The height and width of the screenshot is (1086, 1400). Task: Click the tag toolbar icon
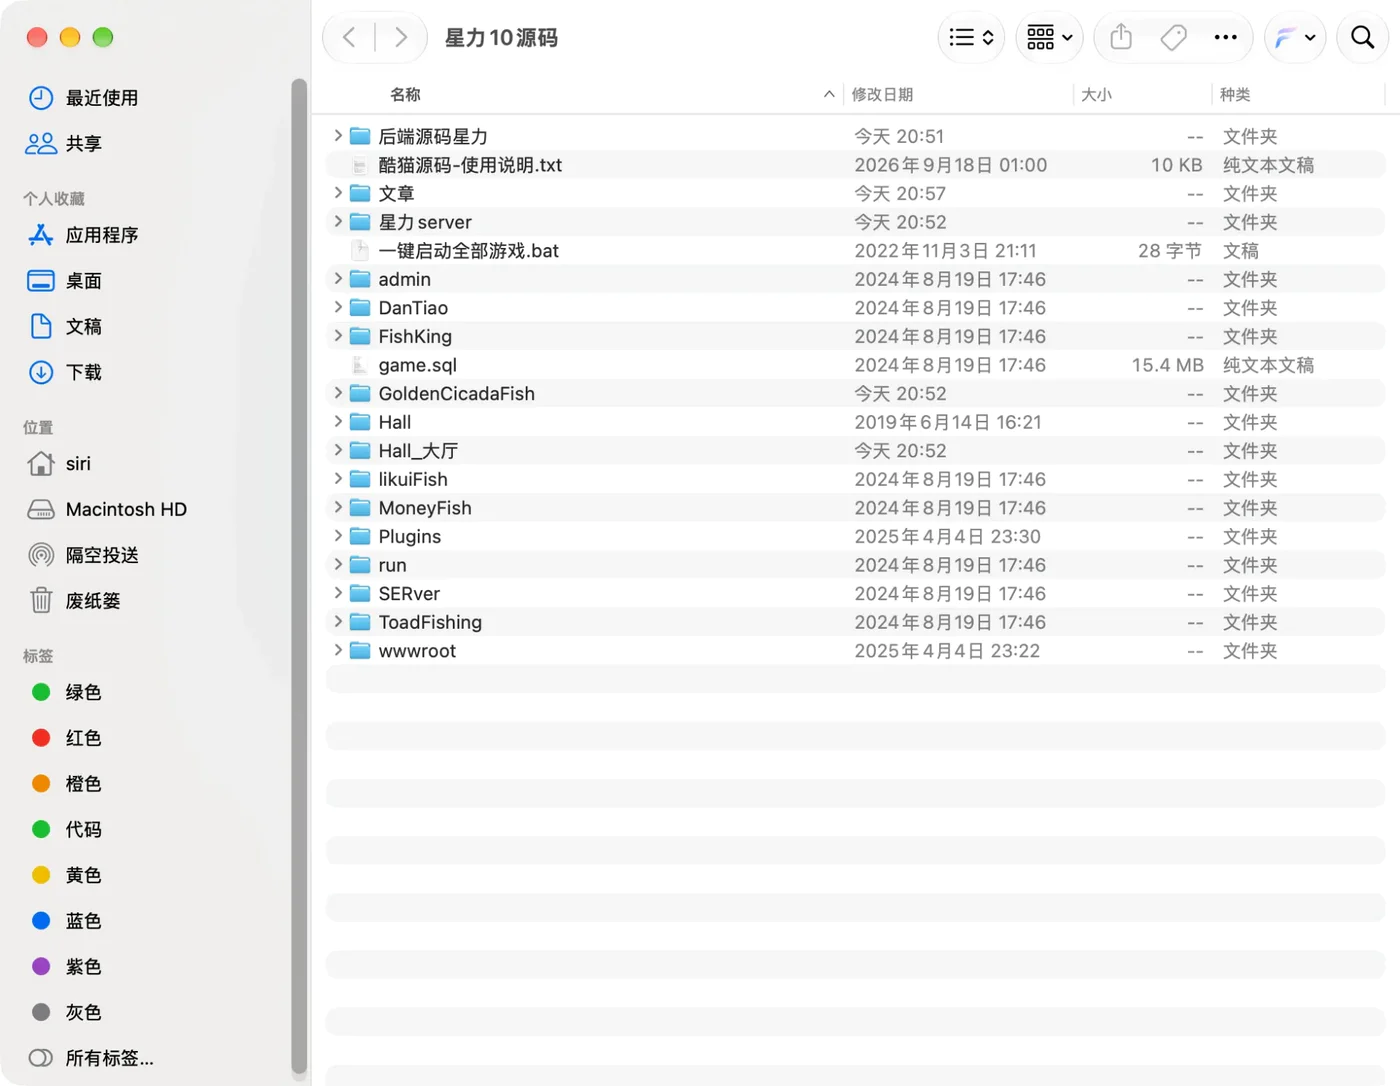pyautogui.click(x=1173, y=38)
